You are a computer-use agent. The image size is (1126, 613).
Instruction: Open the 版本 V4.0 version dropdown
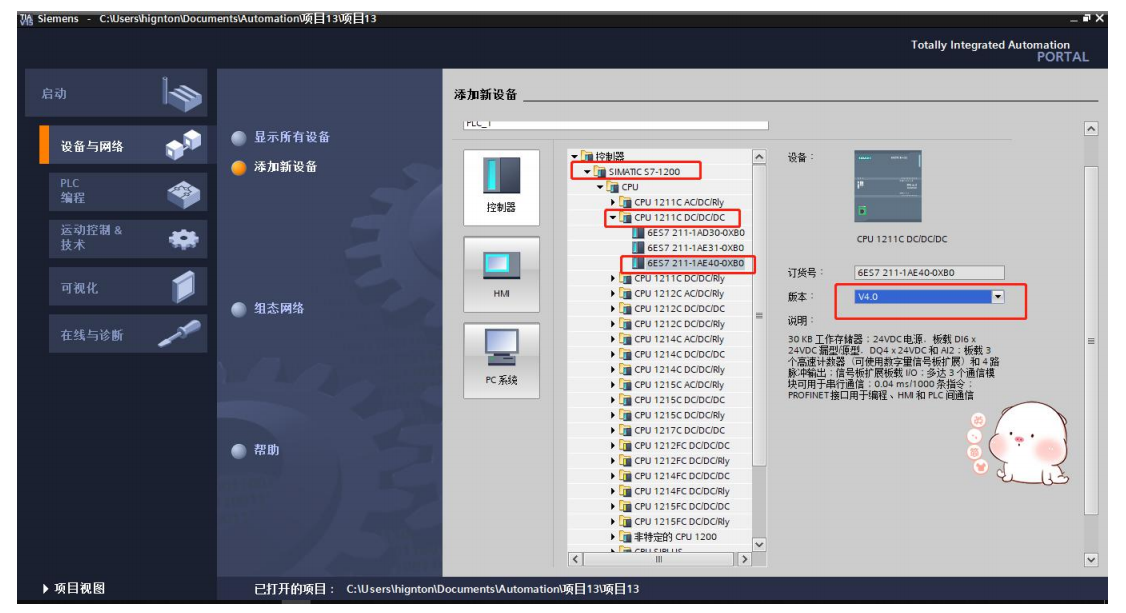coord(996,297)
